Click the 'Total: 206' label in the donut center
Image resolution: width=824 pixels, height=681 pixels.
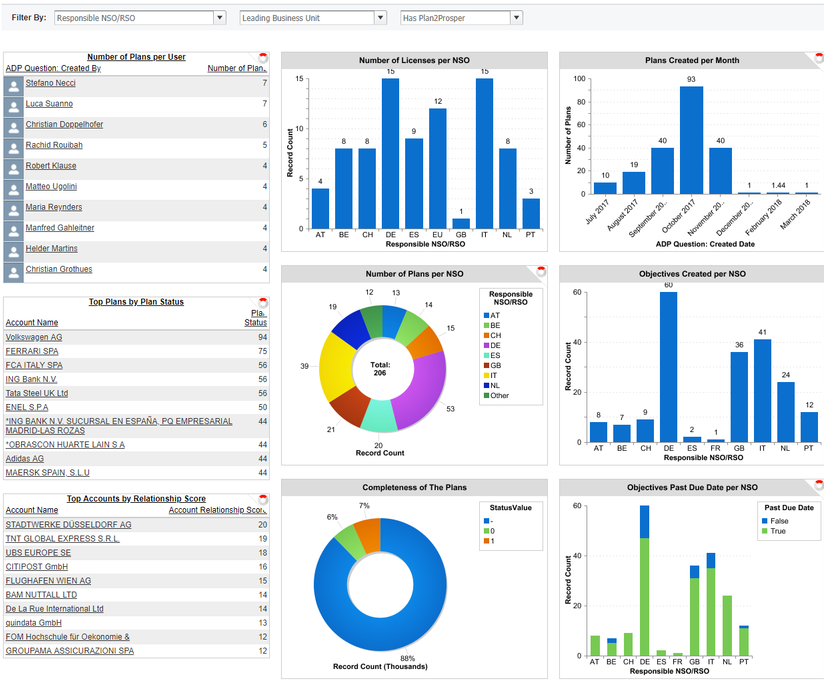[380, 369]
